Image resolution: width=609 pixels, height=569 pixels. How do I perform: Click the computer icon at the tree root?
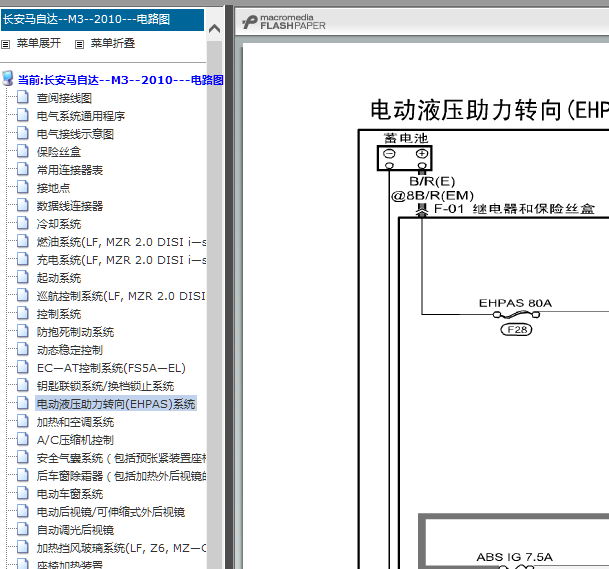pyautogui.click(x=8, y=78)
